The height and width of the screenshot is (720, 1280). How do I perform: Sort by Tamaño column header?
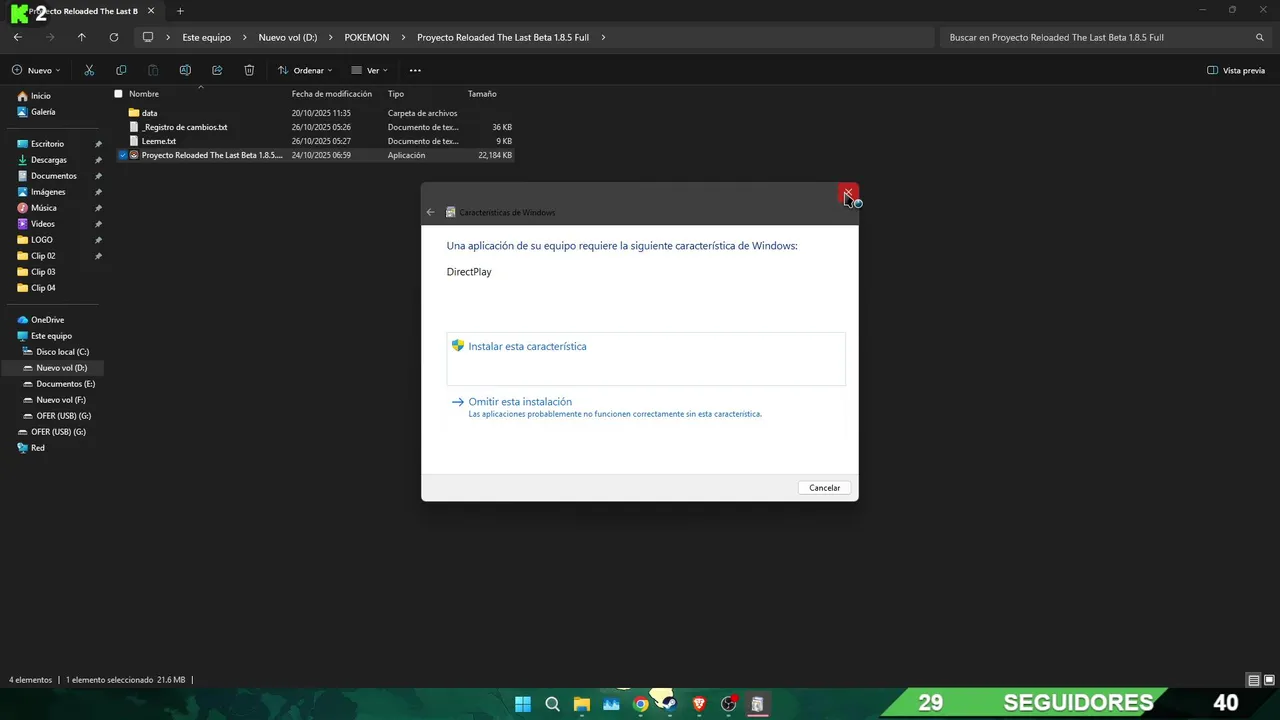coord(482,94)
